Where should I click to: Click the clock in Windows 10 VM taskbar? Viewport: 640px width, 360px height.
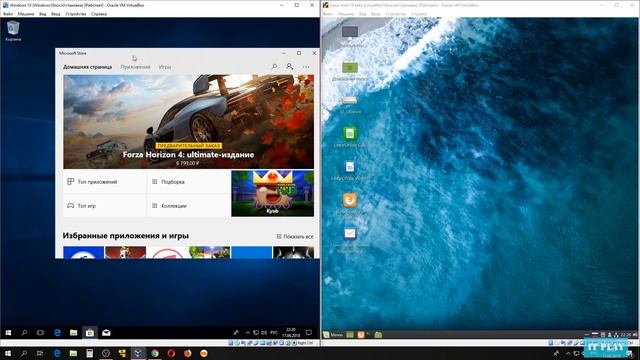pos(291,333)
